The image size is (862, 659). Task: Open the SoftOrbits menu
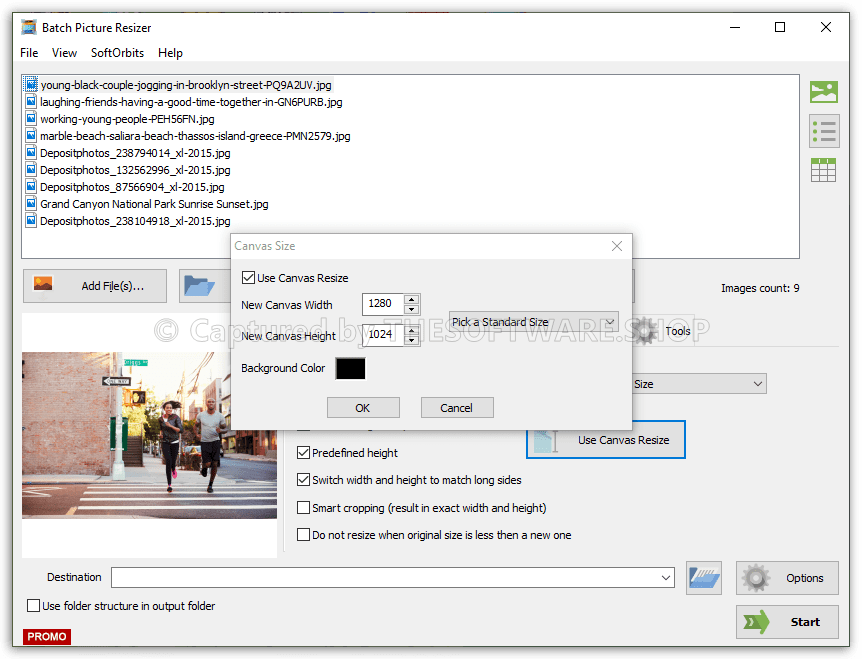coord(117,53)
